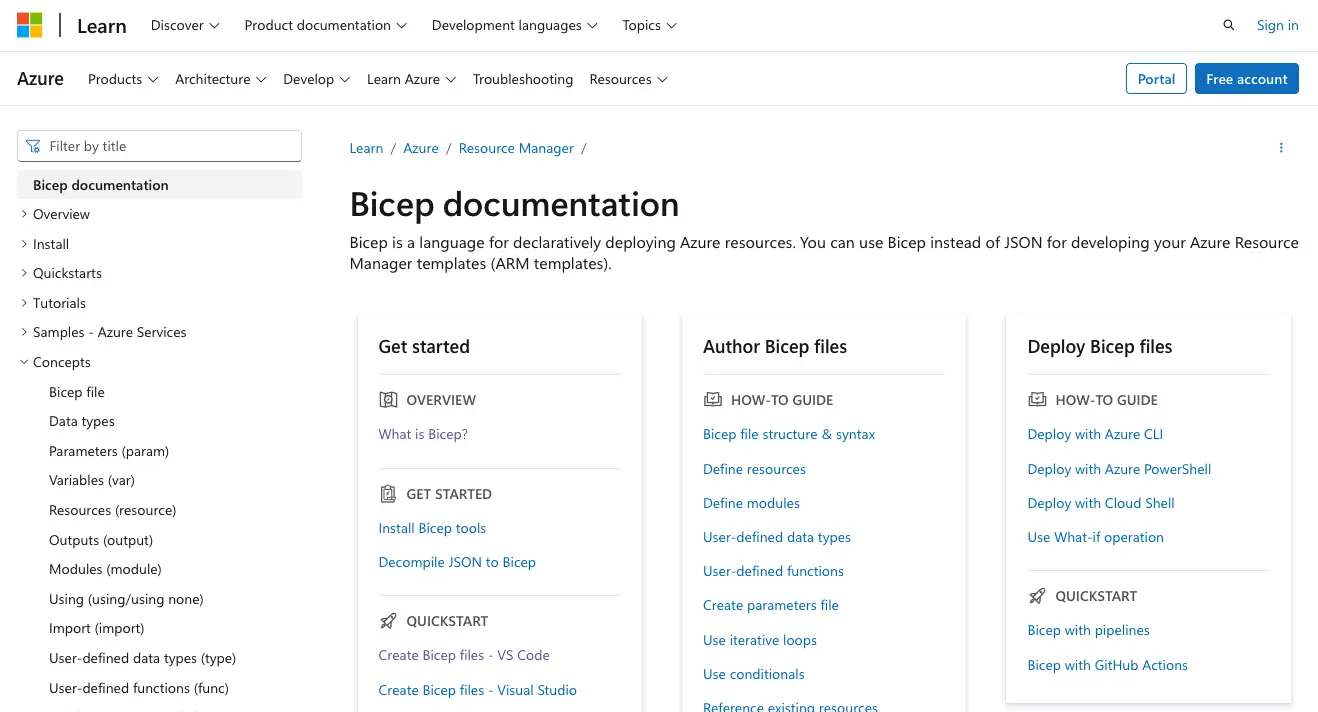This screenshot has height=712, width=1318.
Task: Click the Quickstart rocket icon in Deploy Bicep files
Action: [1037, 596]
